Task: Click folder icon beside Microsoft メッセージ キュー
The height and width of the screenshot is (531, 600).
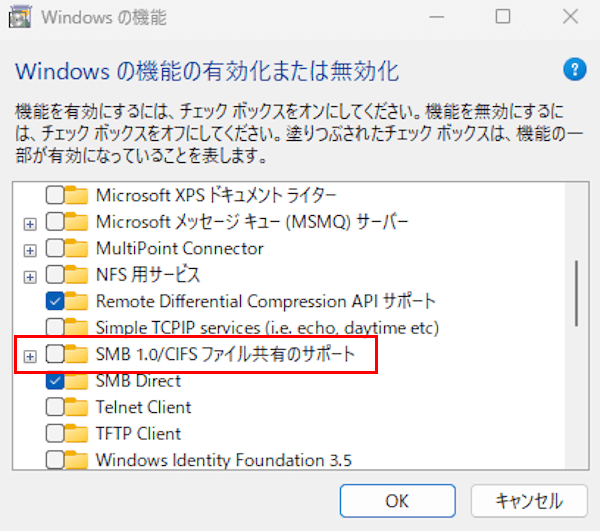Action: pyautogui.click(x=77, y=222)
